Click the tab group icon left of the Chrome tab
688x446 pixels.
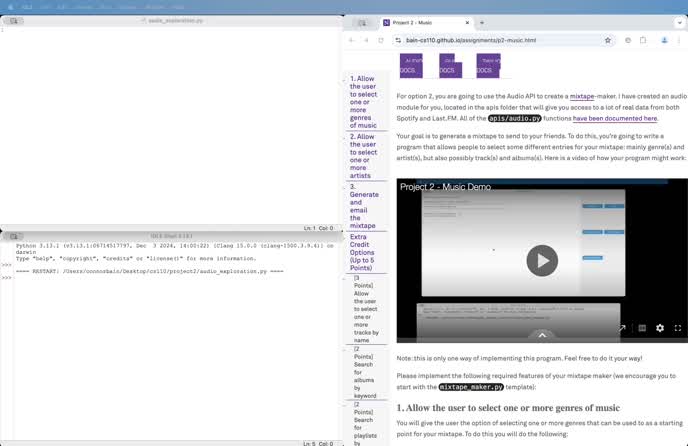[x=362, y=23]
